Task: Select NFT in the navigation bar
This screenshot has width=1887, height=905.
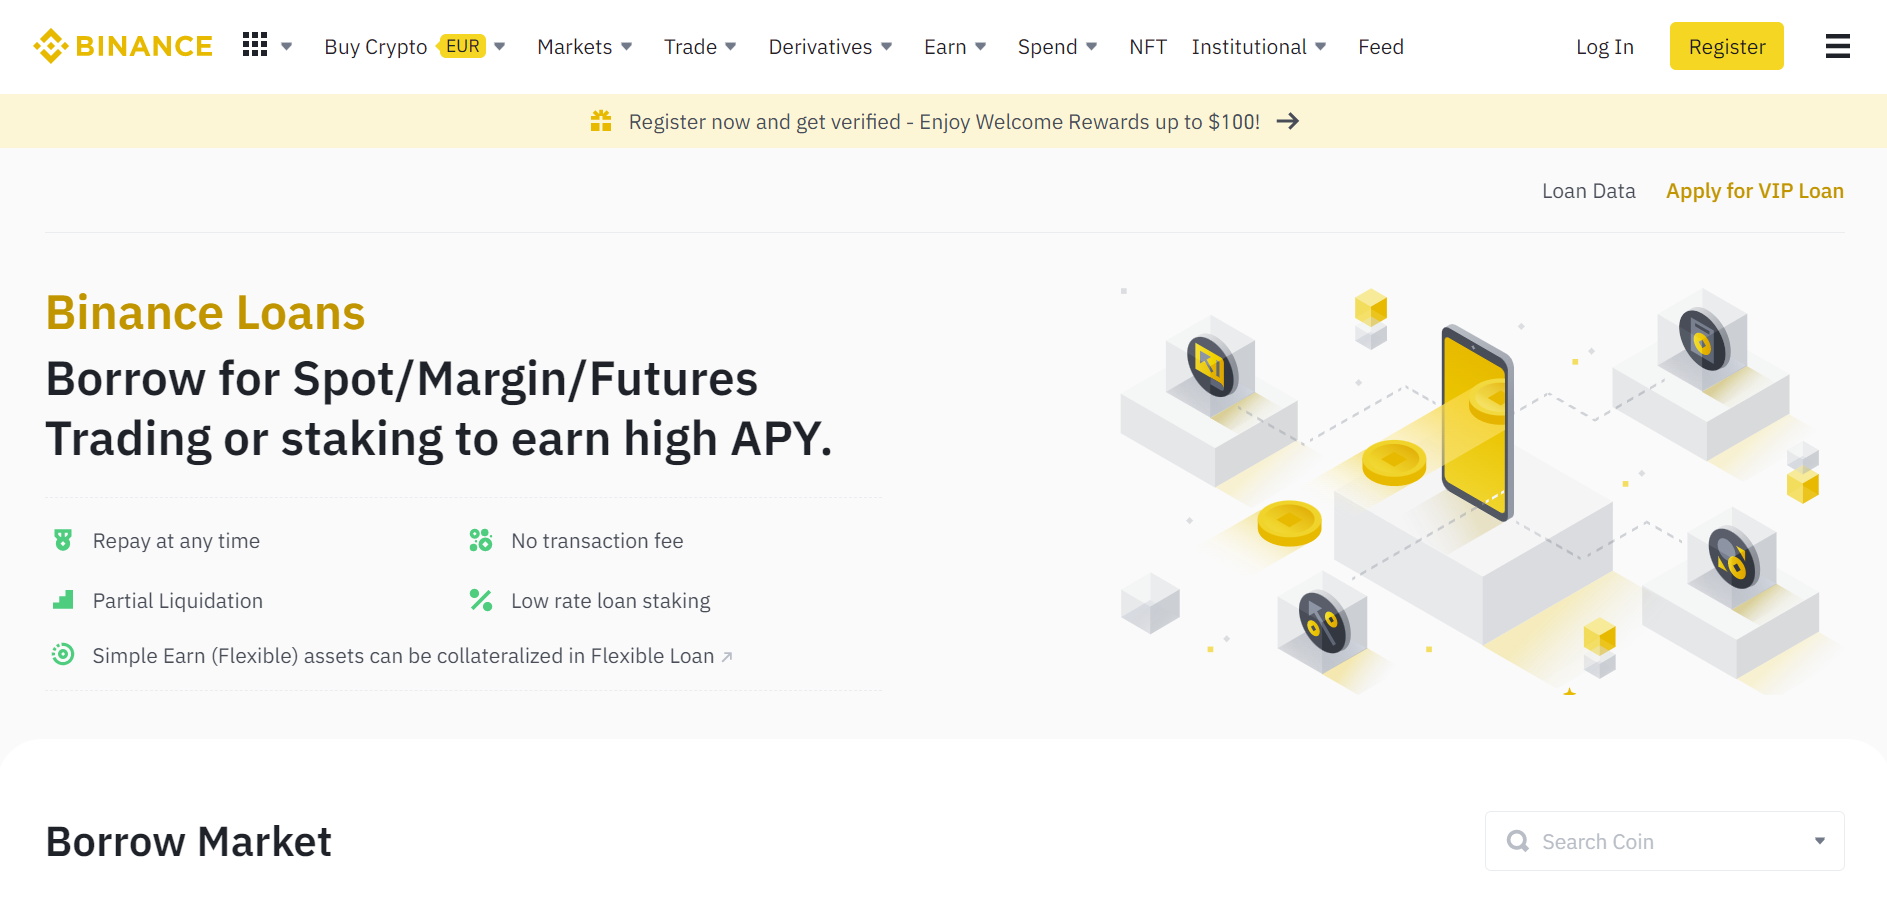Action: (x=1147, y=46)
